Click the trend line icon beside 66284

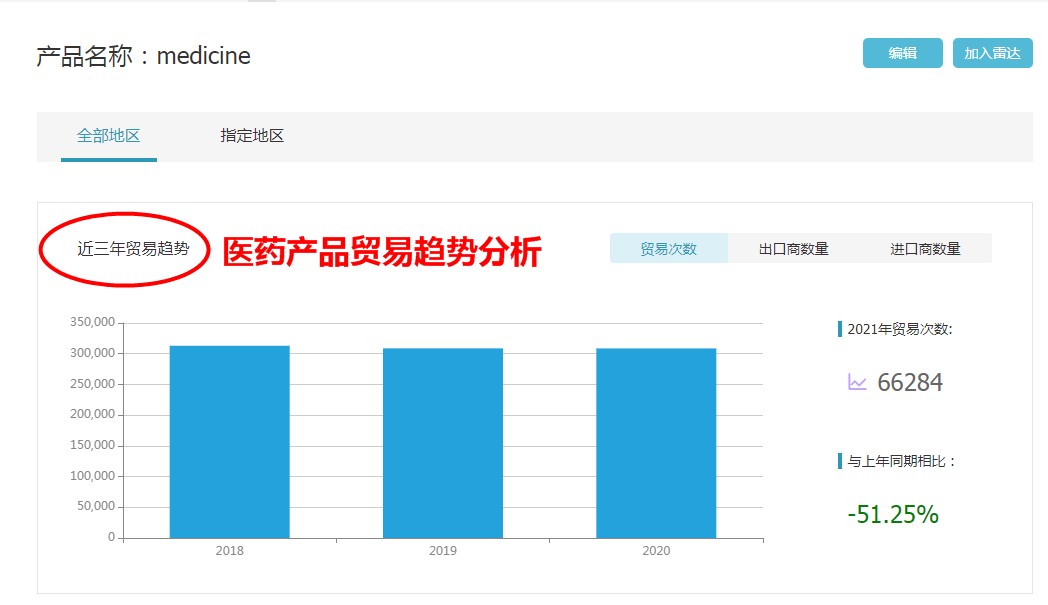(x=857, y=382)
